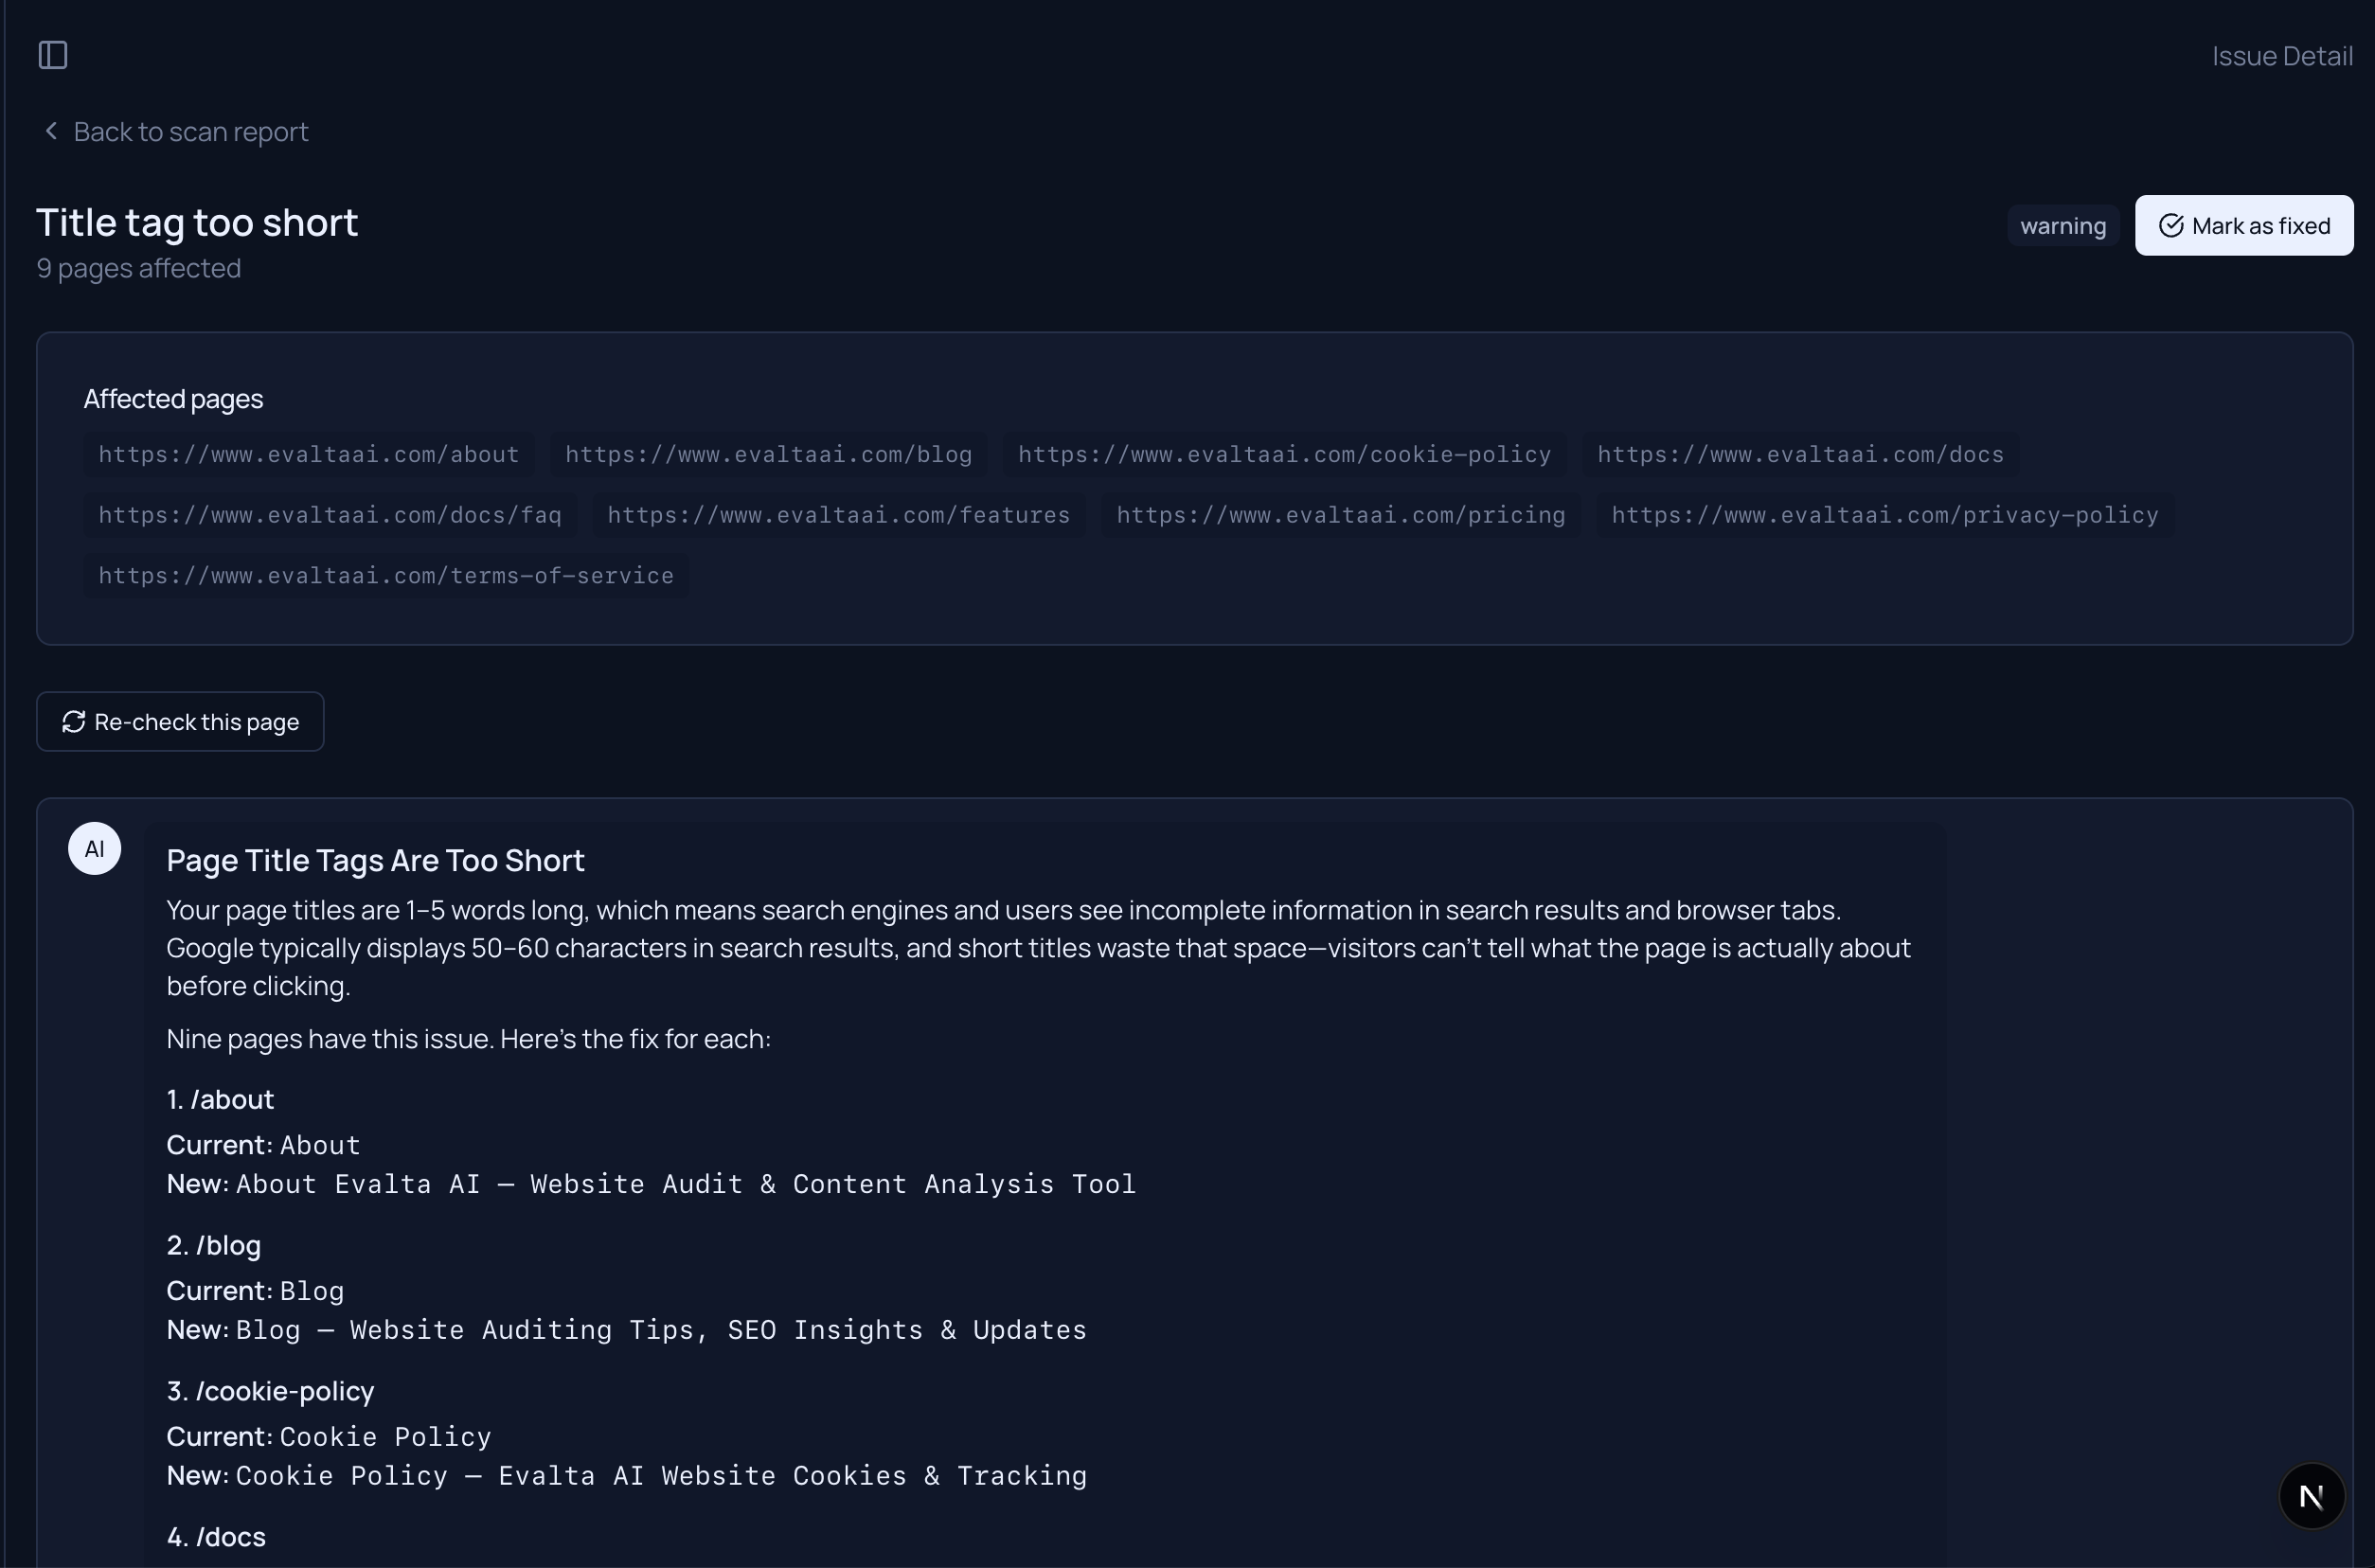
Task: Open the N logo in the bottom-right corner
Action: pyautogui.click(x=2311, y=1495)
